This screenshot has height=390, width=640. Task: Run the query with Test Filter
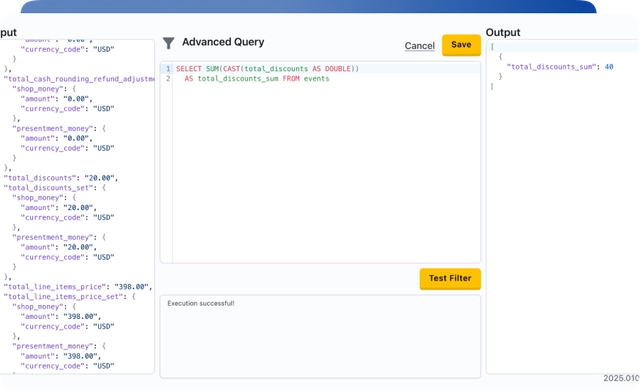450,279
